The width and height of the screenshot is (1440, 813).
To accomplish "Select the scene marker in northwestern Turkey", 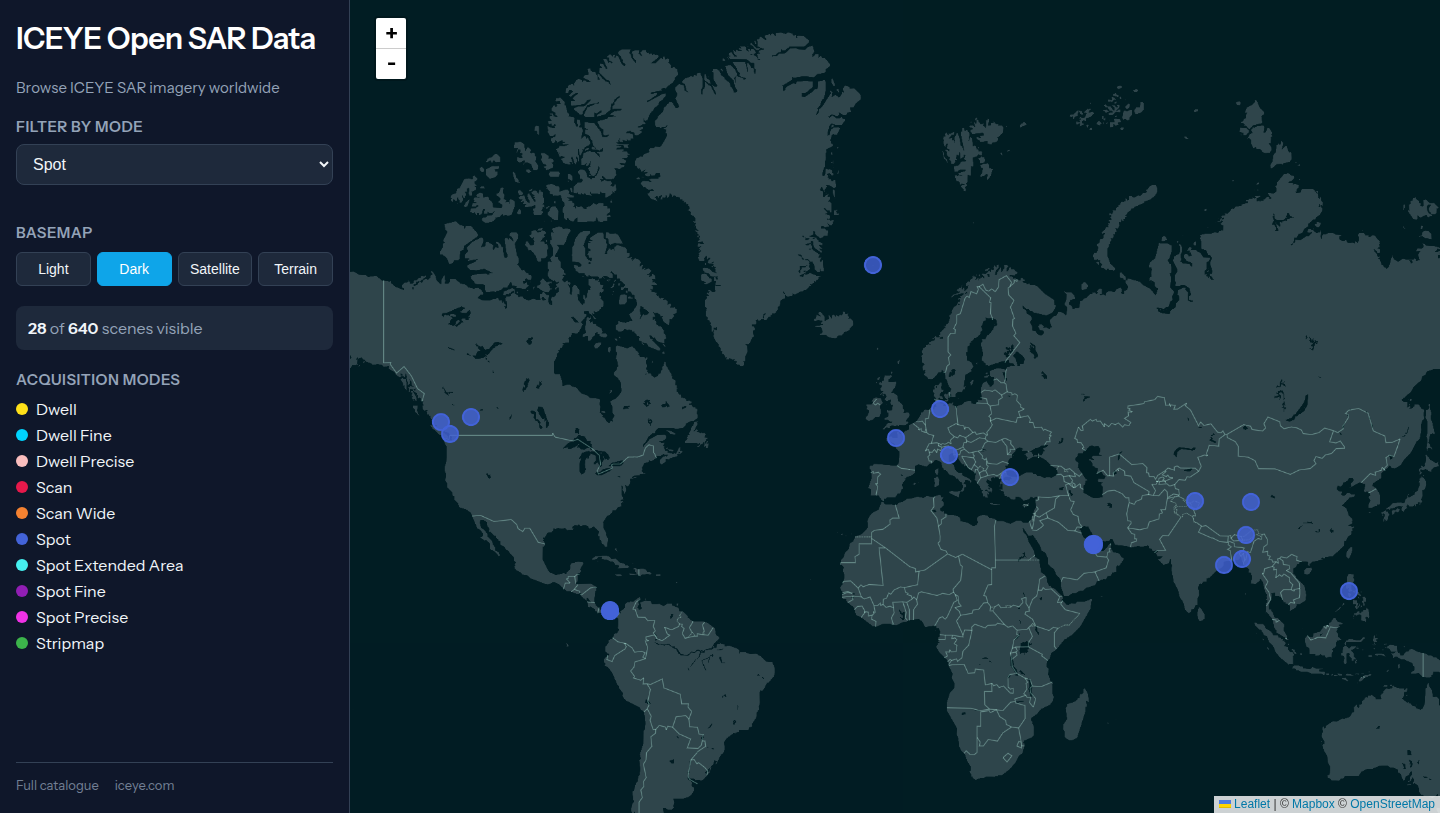I will (x=1010, y=477).
